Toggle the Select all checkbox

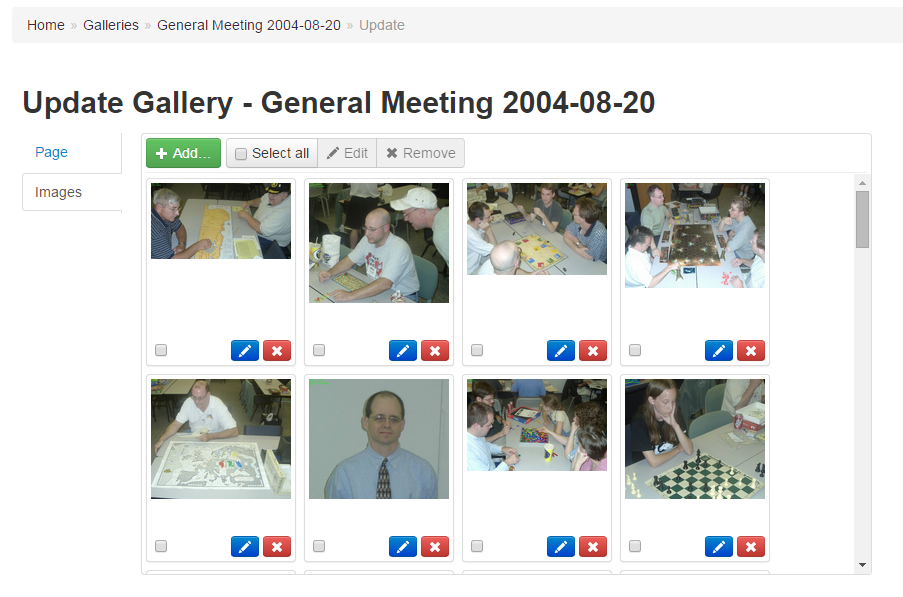pos(241,154)
